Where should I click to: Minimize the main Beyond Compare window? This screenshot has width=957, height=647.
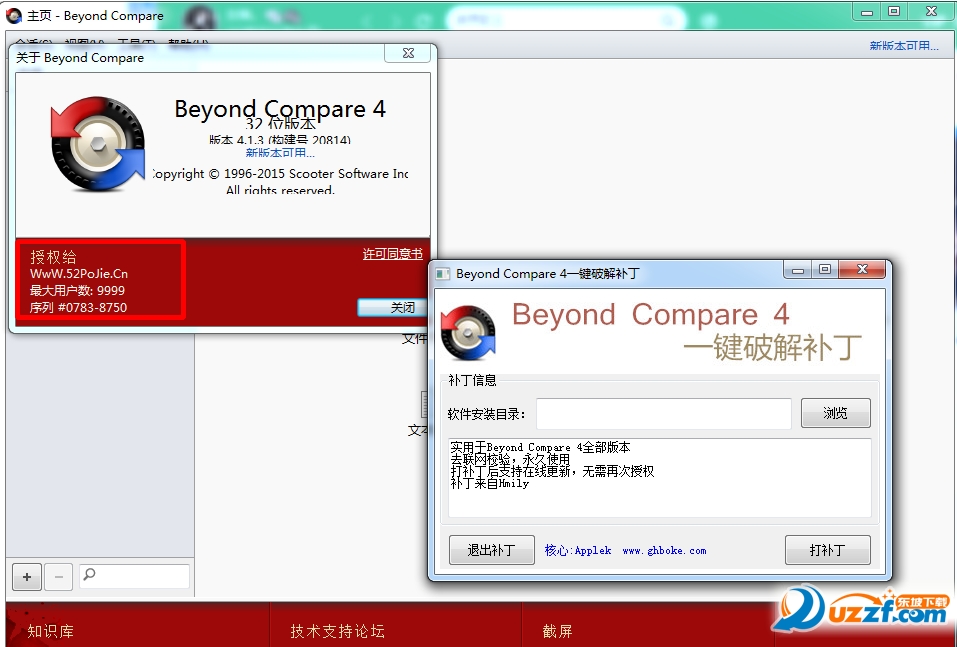click(x=867, y=12)
